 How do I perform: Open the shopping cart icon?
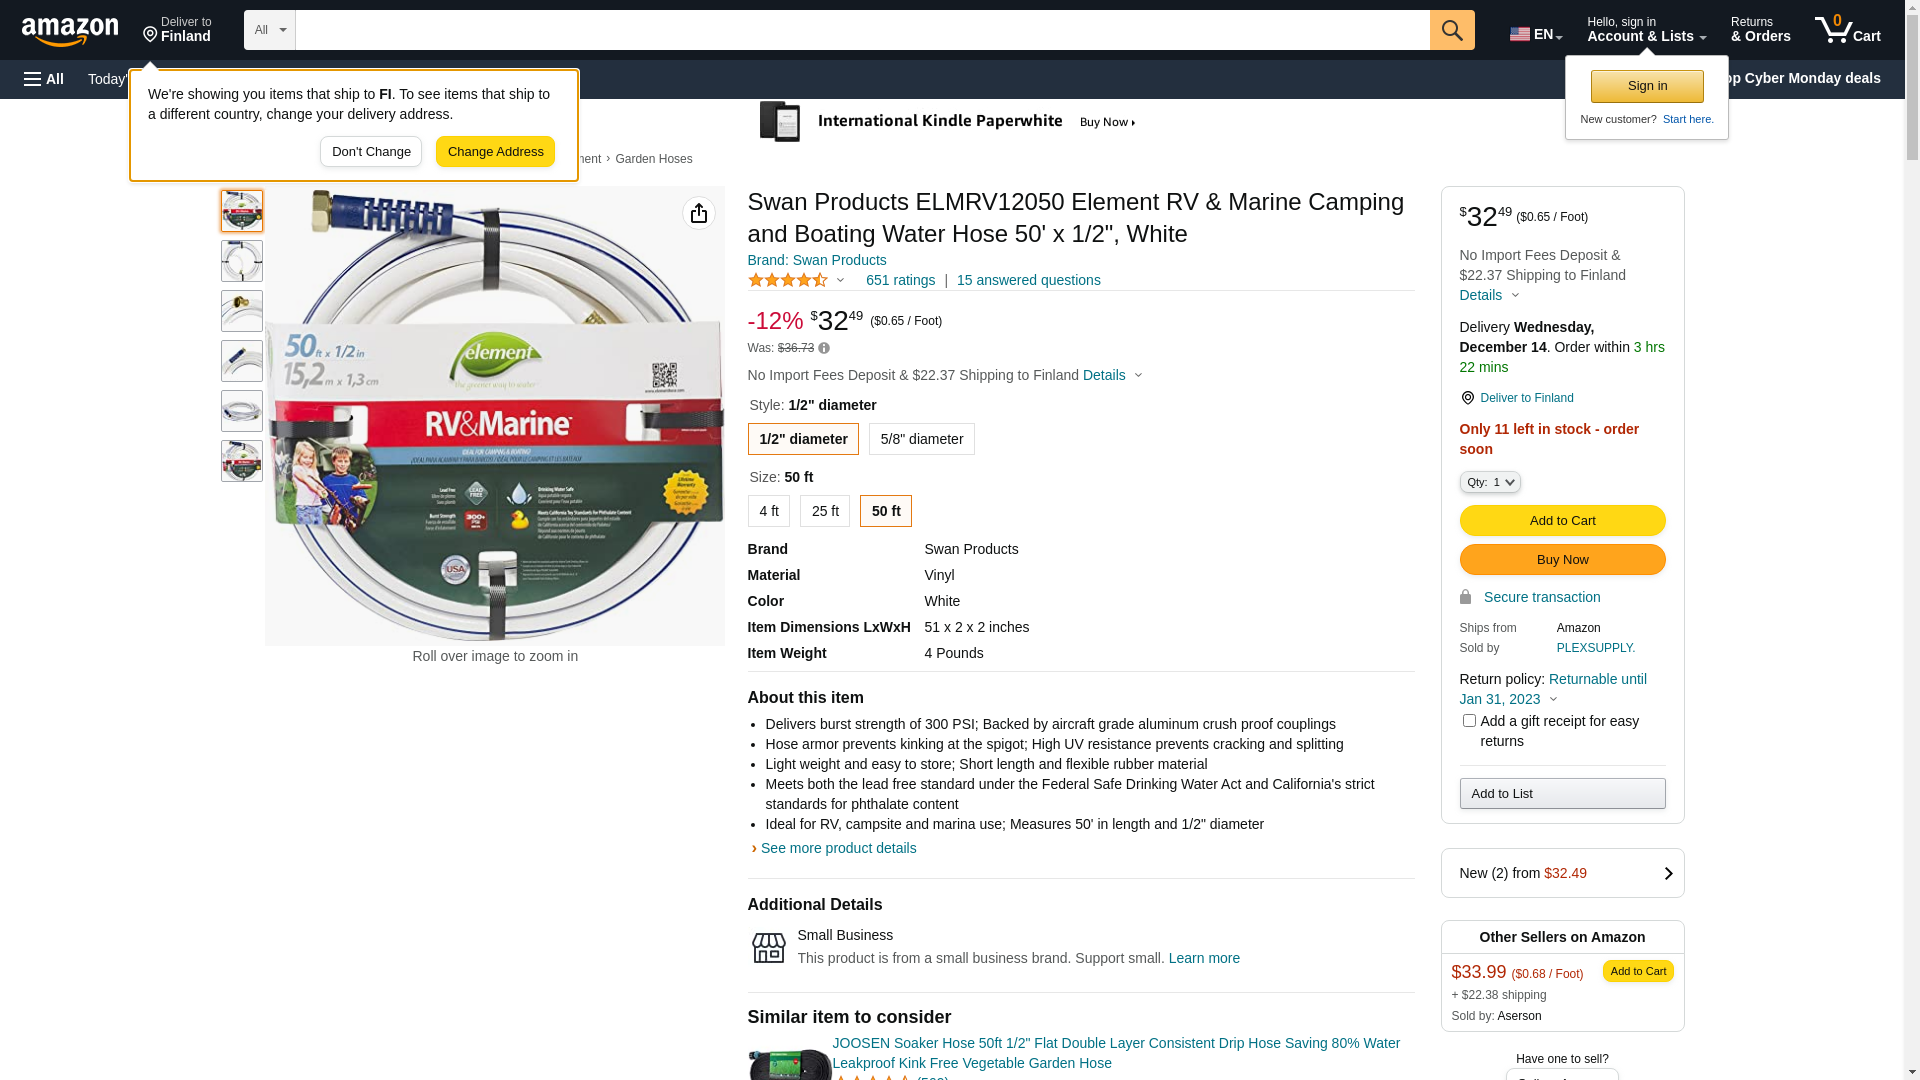pyautogui.click(x=1846, y=30)
